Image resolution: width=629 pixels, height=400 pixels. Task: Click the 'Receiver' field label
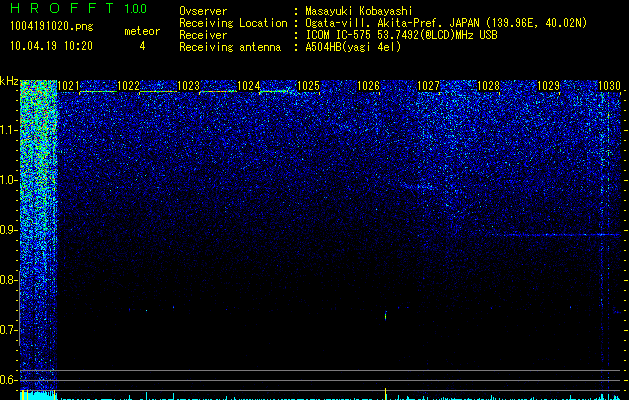pos(203,35)
